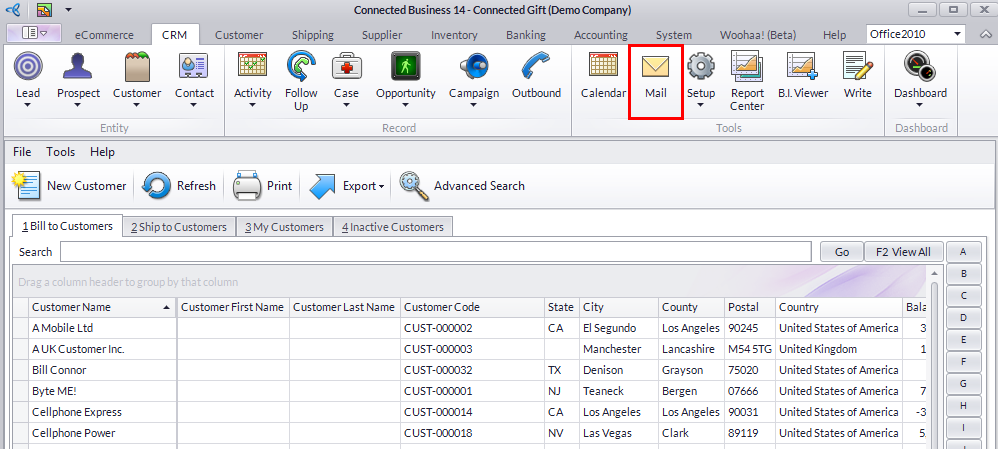Click the Outbound phone icon
The image size is (998, 449).
(537, 78)
